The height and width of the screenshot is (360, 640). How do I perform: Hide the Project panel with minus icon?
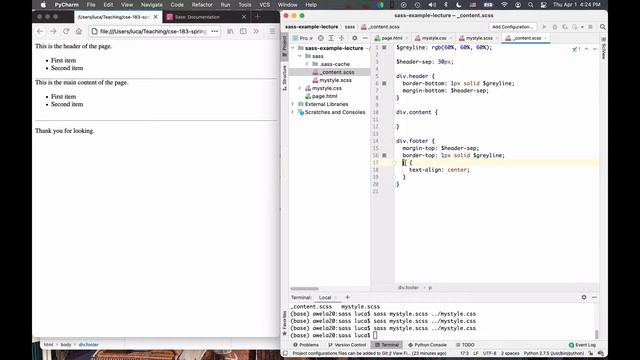tap(365, 38)
